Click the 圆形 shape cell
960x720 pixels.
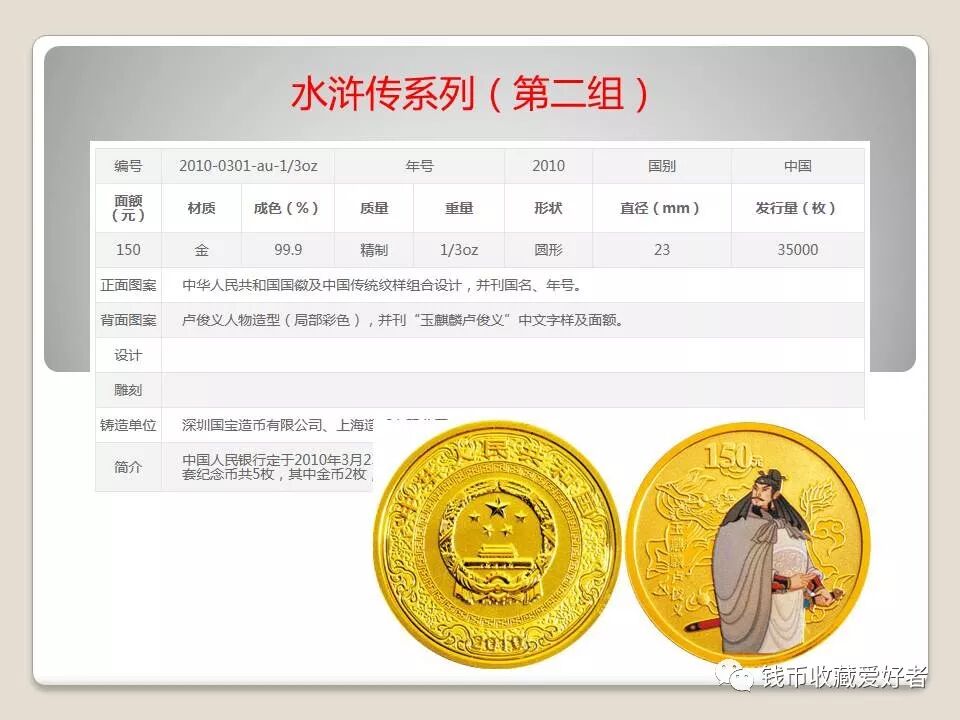549,250
